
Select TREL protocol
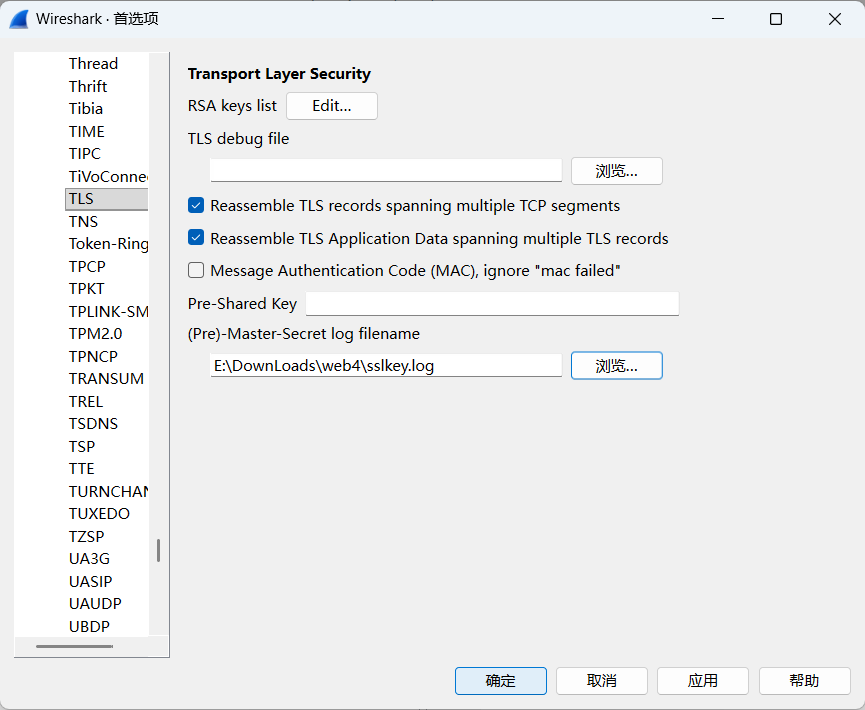point(86,402)
